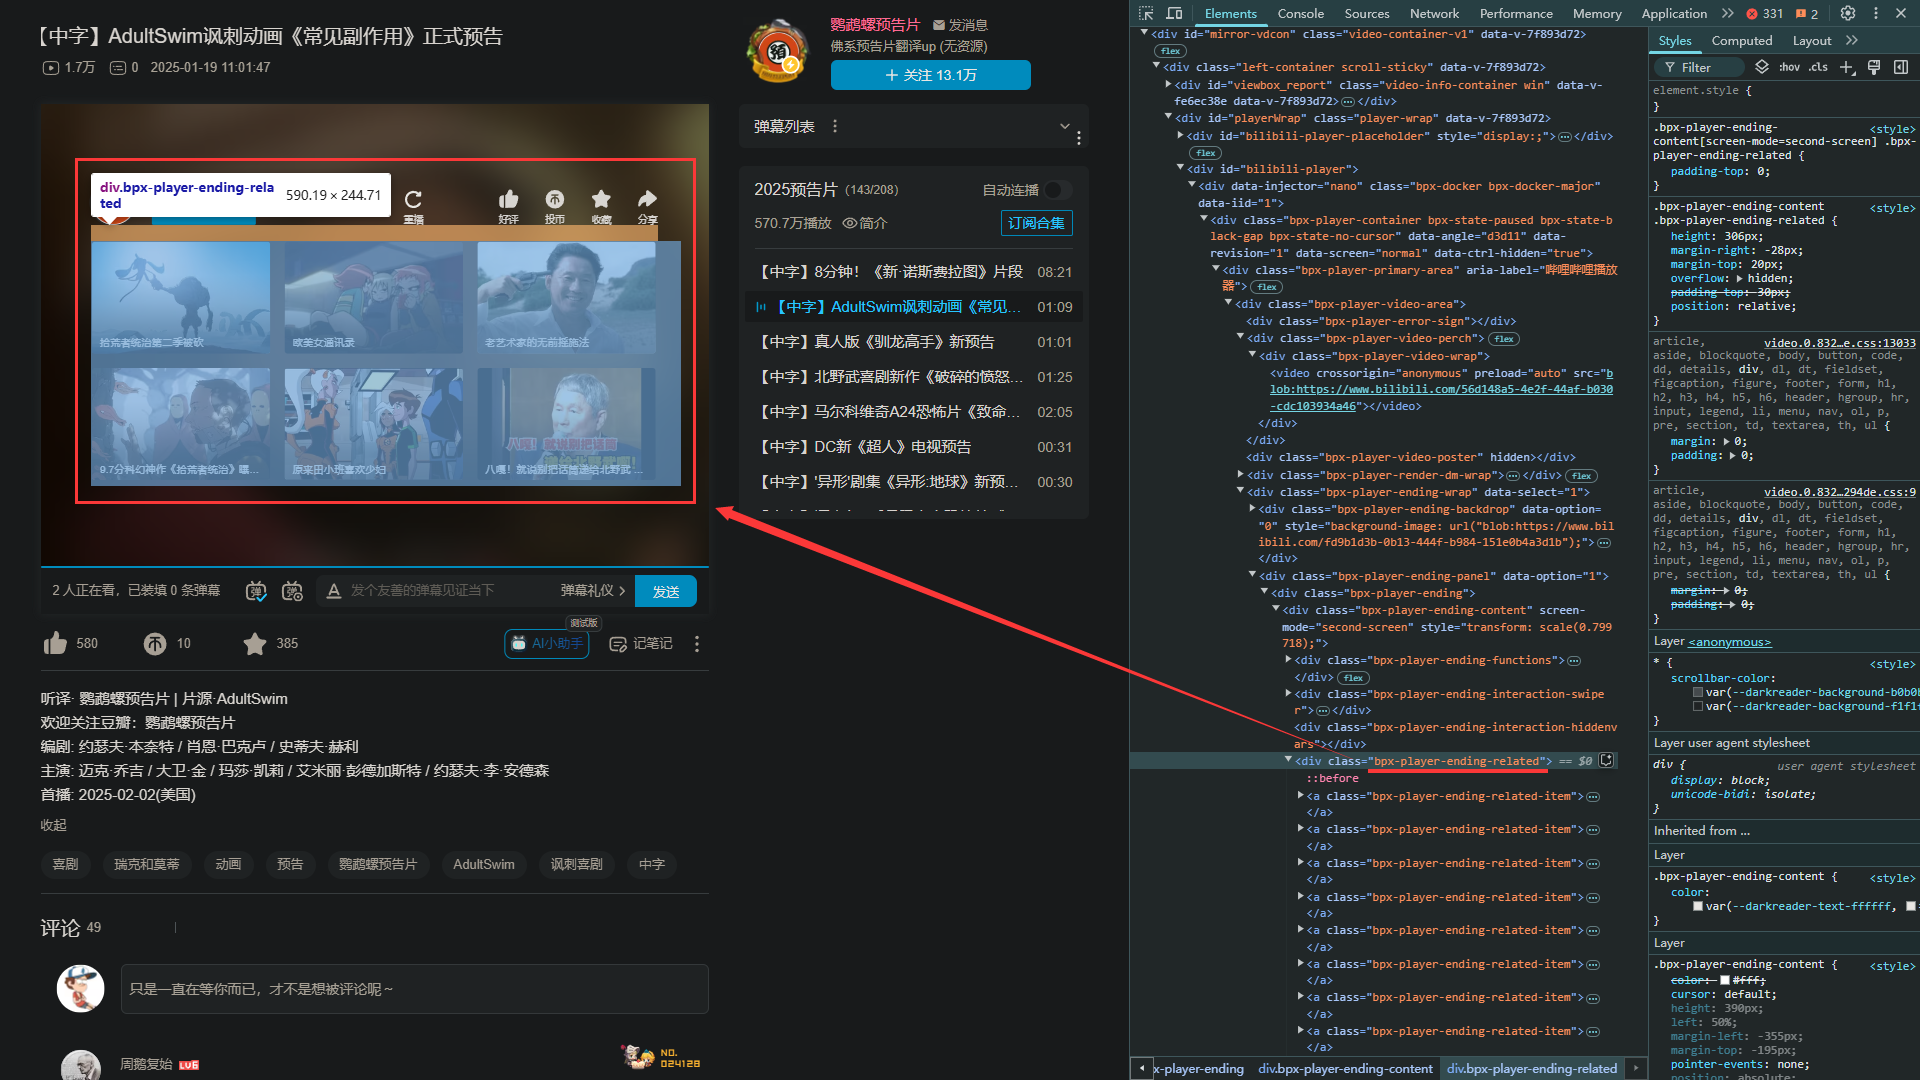Click the 订阅合集 subscribe collection button
Screen dimensions: 1920x1080
1036,223
